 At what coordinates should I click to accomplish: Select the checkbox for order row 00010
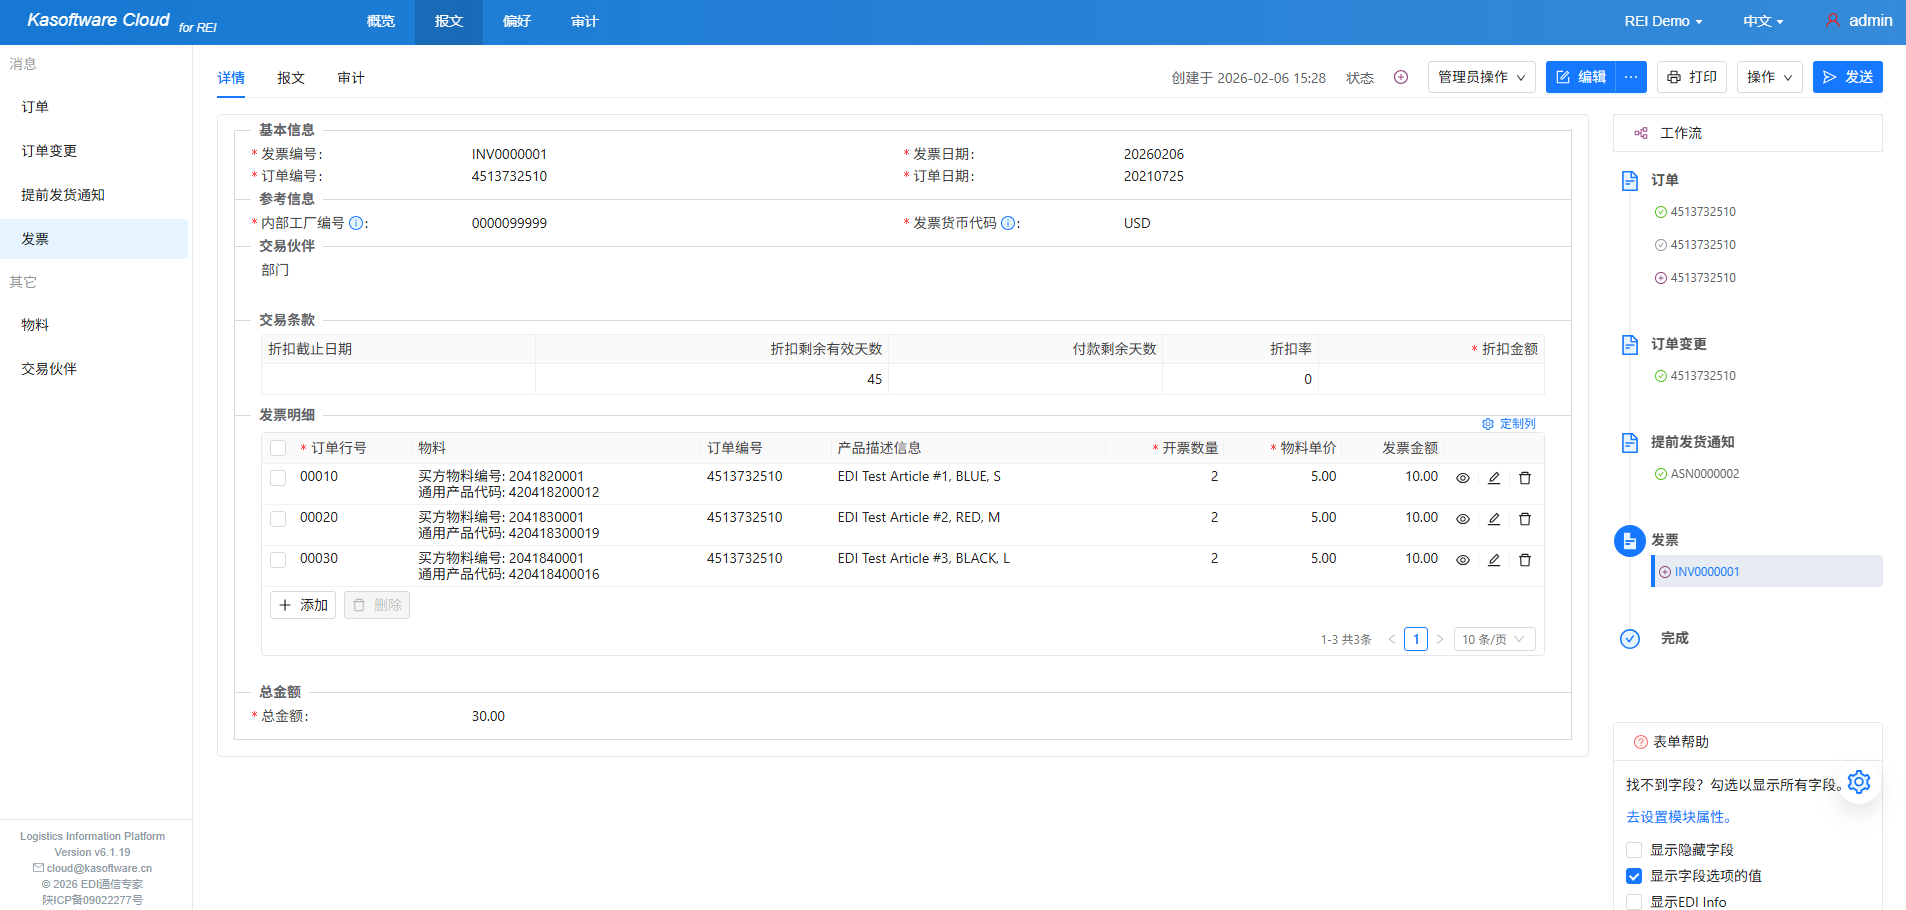point(278,478)
